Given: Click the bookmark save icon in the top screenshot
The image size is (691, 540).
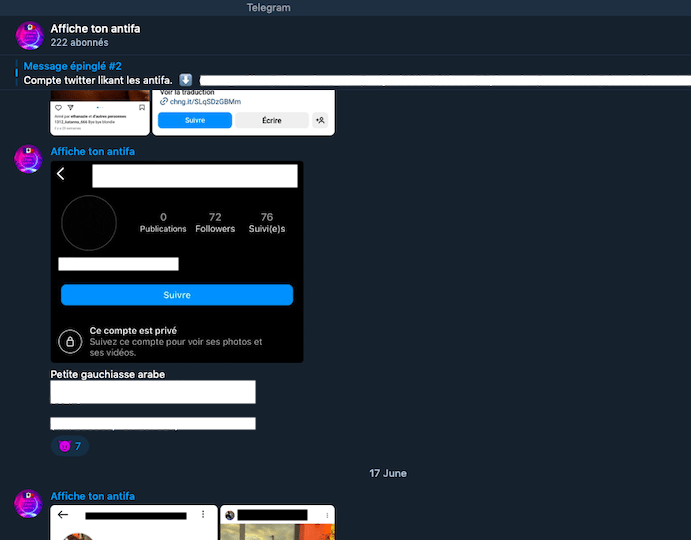Looking at the screenshot, I should [x=142, y=108].
